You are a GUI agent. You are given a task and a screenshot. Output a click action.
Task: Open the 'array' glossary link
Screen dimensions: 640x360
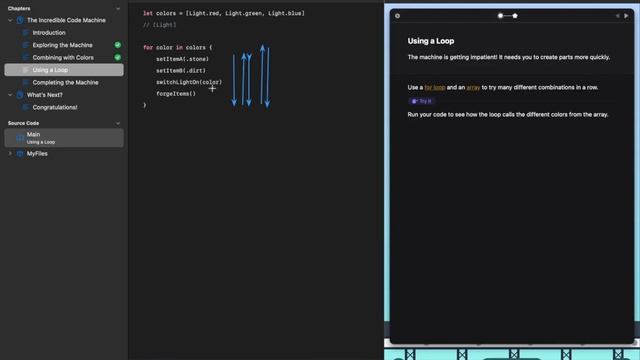click(x=473, y=87)
